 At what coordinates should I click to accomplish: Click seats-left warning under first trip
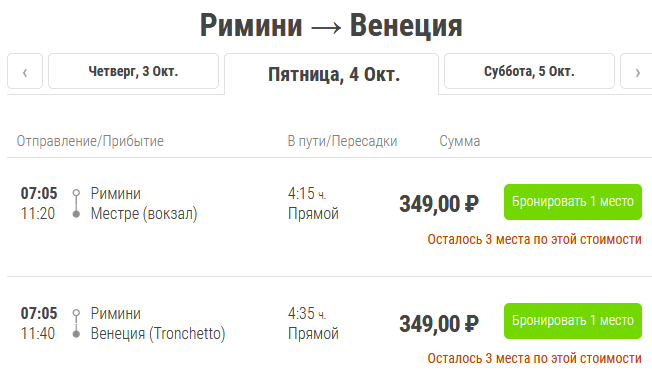coord(534,239)
